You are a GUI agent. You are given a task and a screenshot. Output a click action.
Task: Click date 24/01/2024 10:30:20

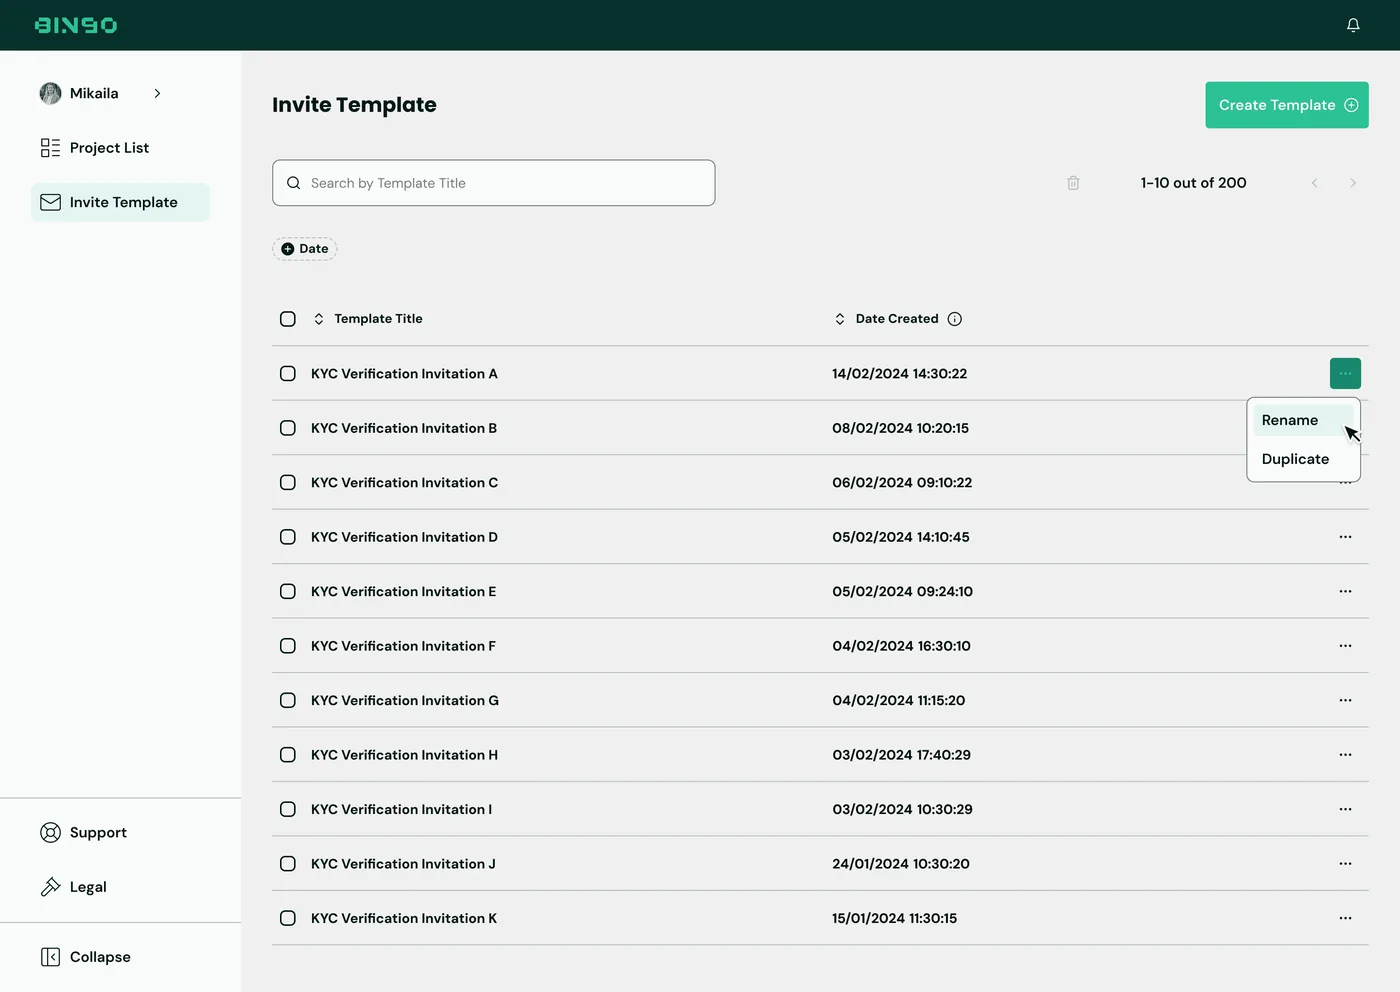(901, 864)
